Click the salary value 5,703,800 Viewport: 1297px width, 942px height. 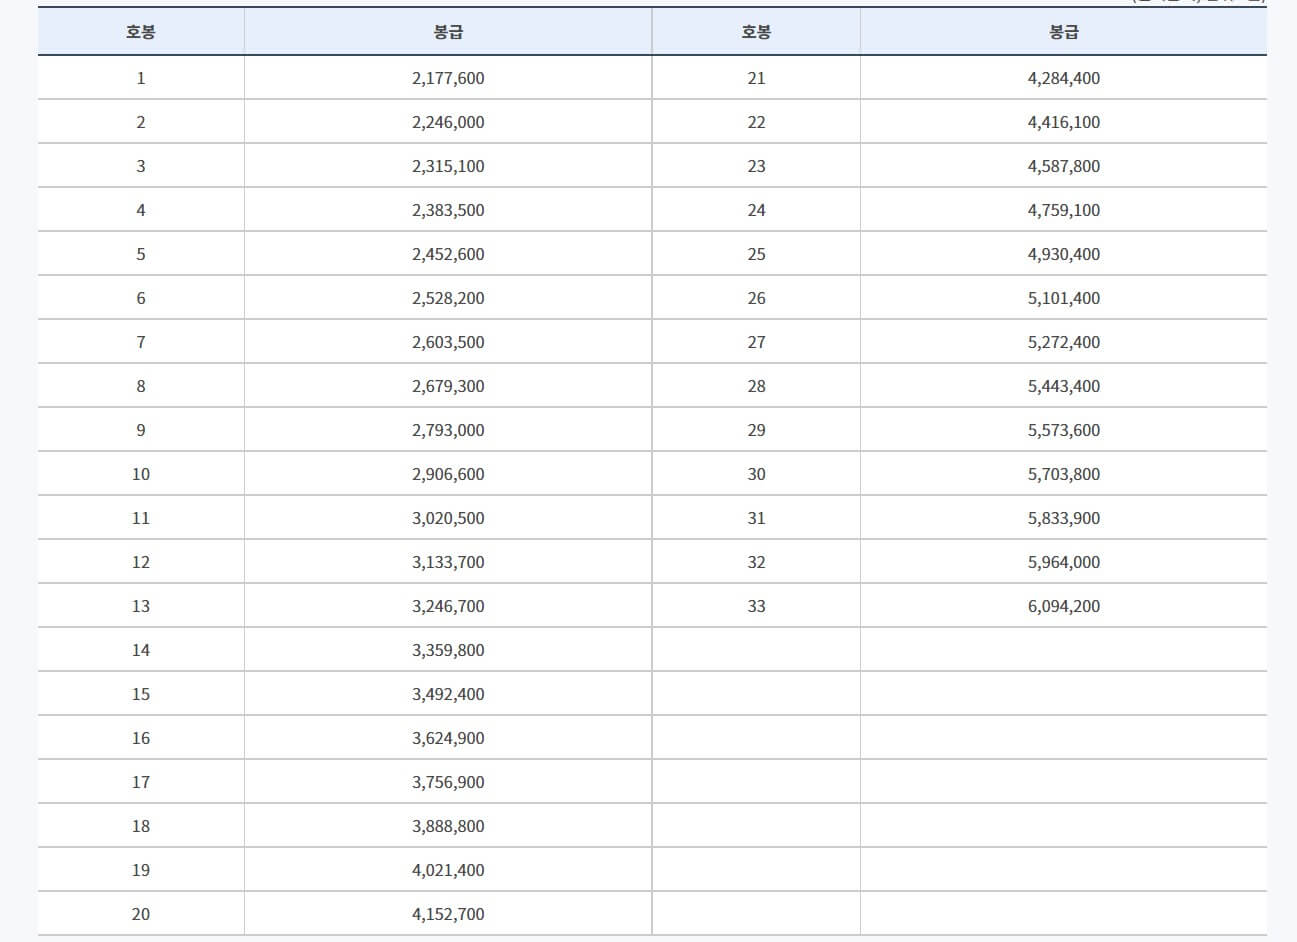pos(1061,473)
